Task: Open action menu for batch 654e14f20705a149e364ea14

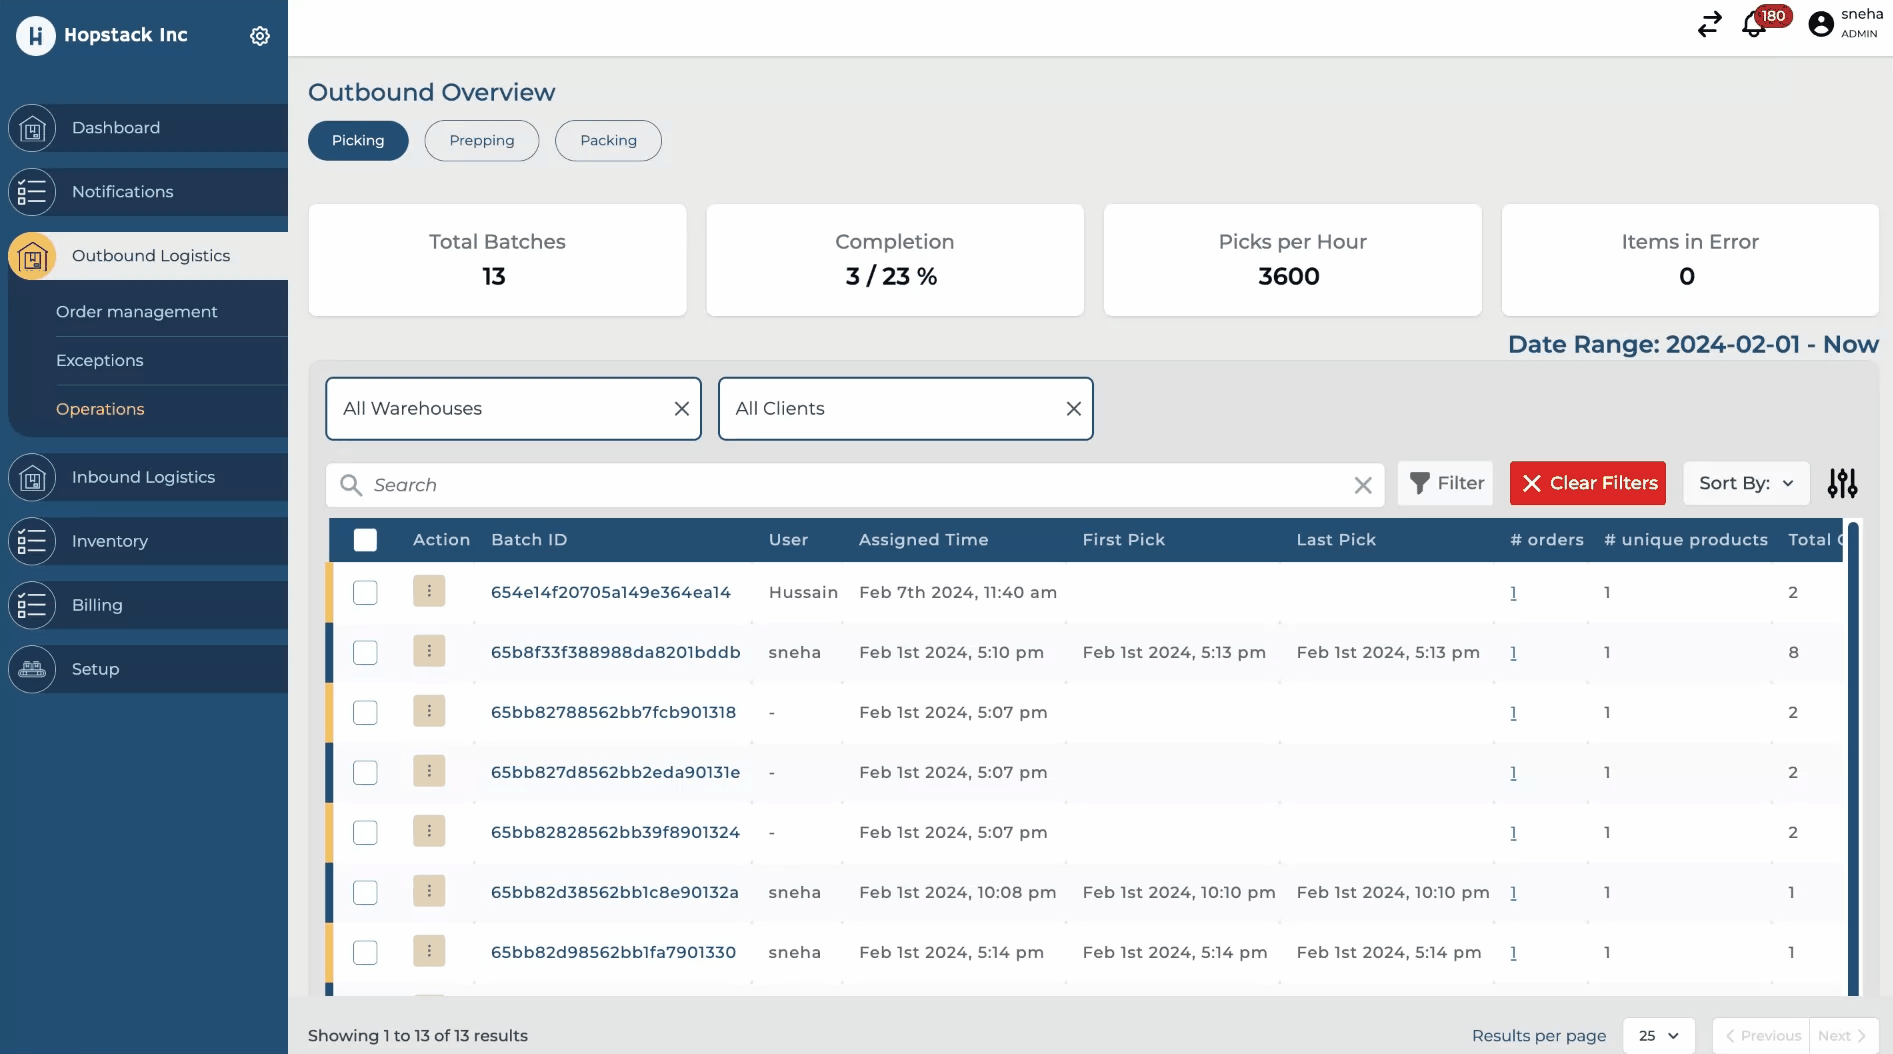Action: pyautogui.click(x=429, y=592)
